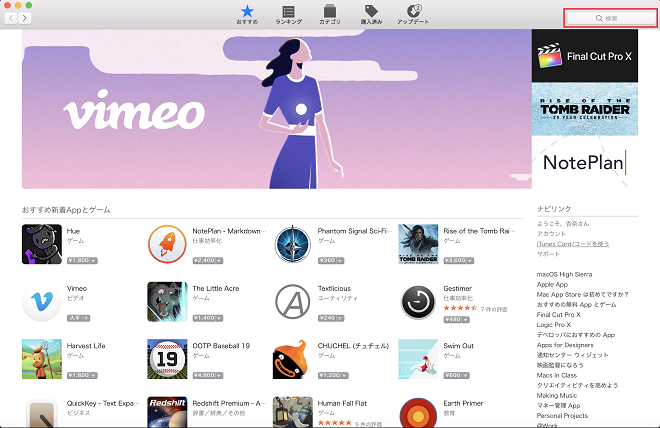Screen dimensions: 660x428
Task: Expand the arrow beside Swim Out ¥600
Action: (466, 375)
